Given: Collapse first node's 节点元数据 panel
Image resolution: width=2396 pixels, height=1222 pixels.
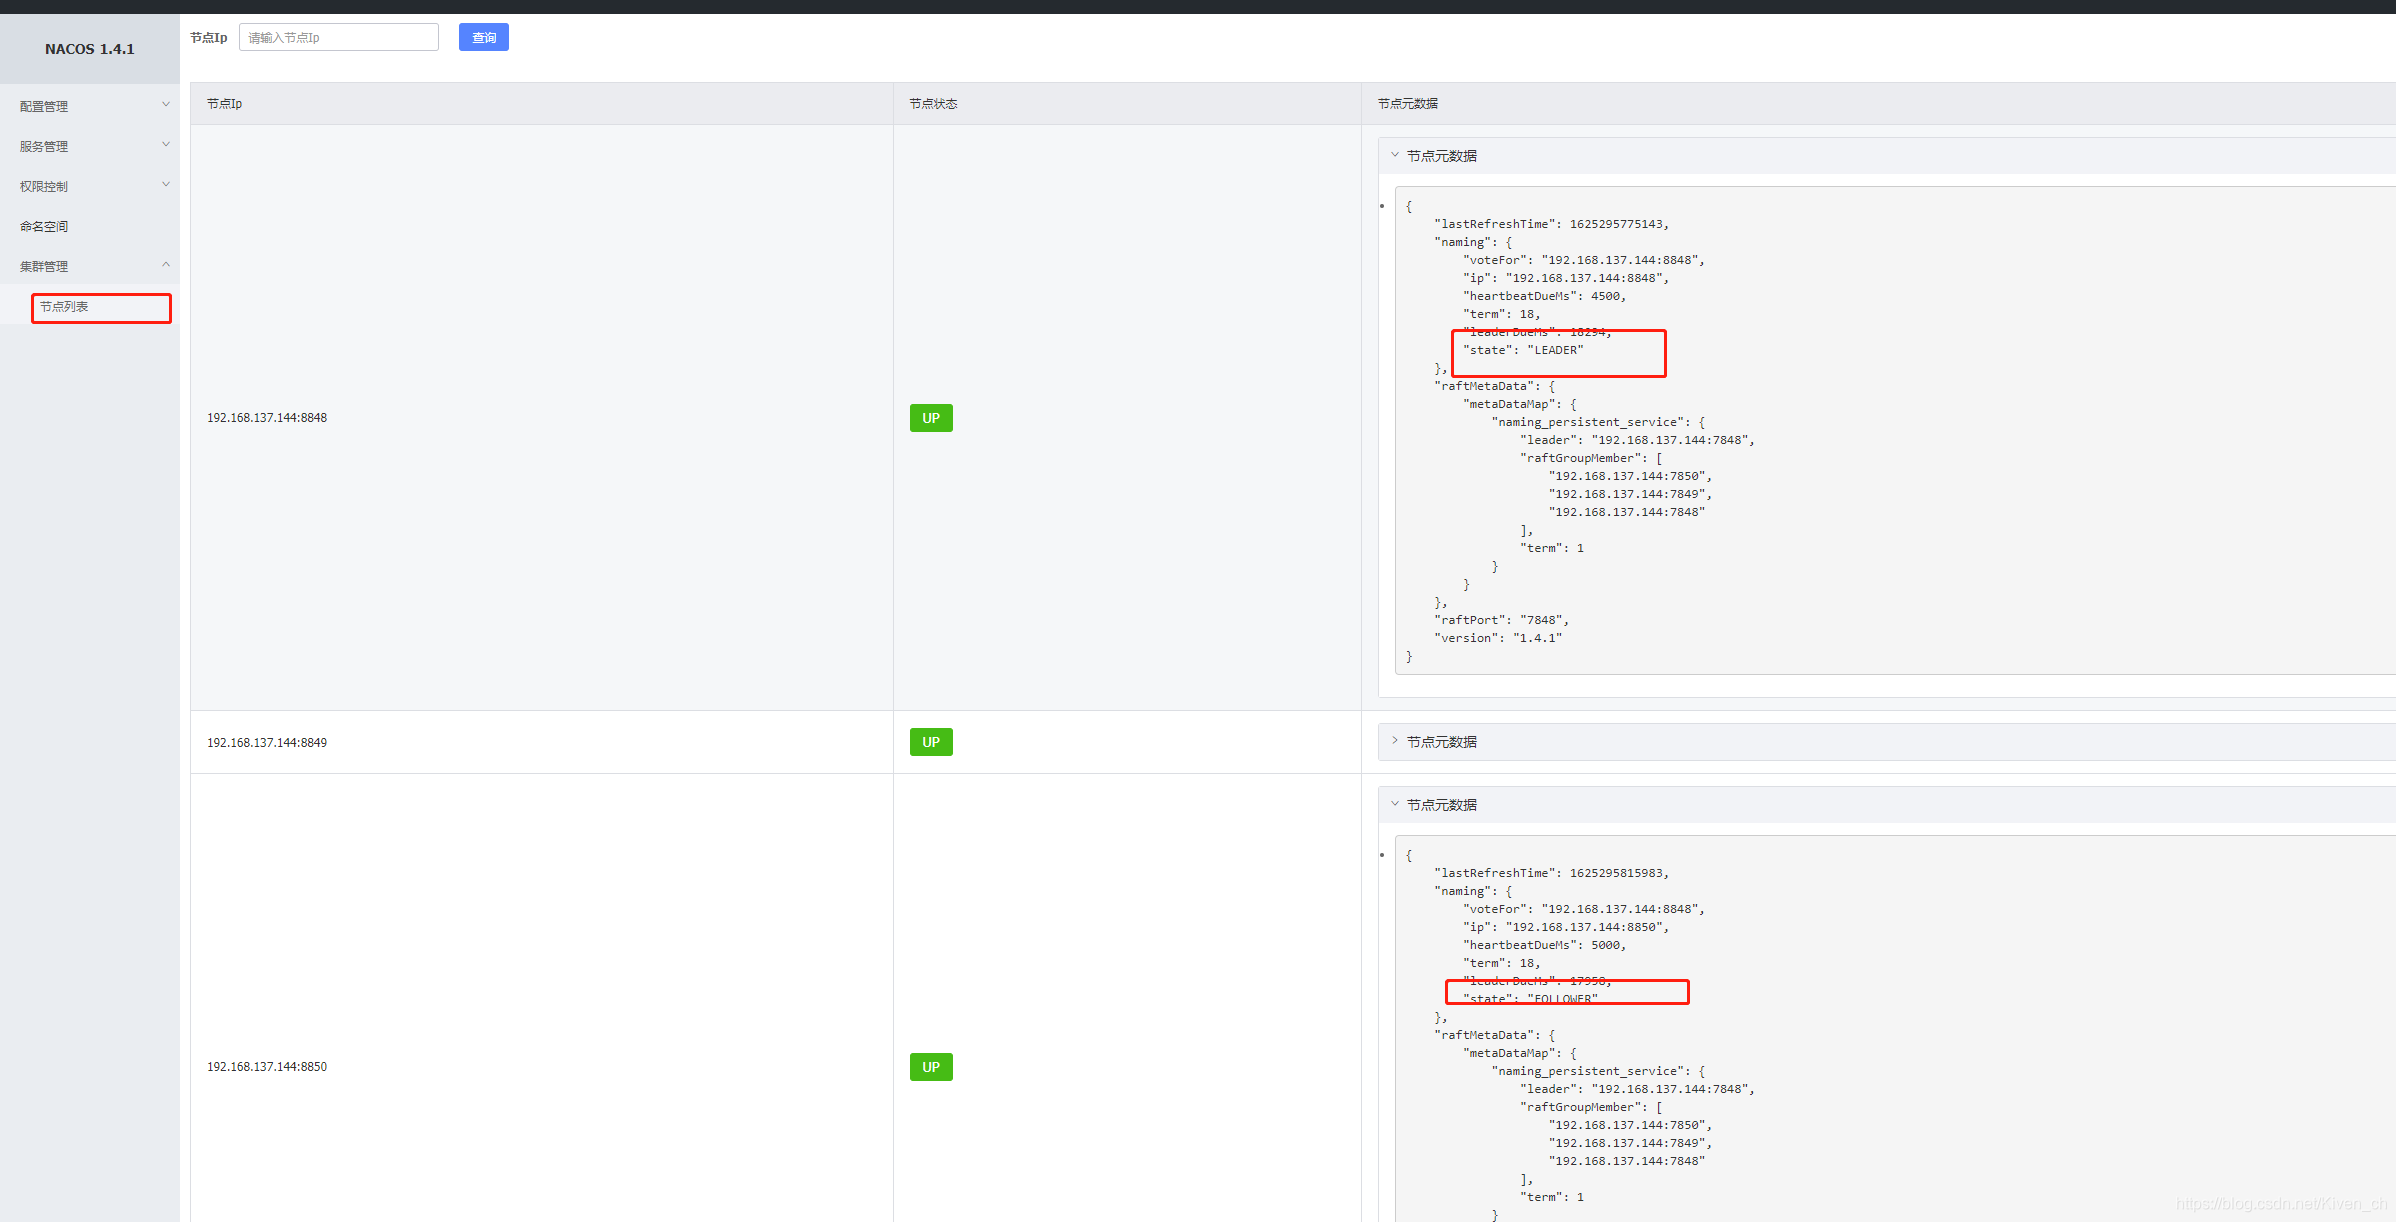Looking at the screenshot, I should point(1441,156).
